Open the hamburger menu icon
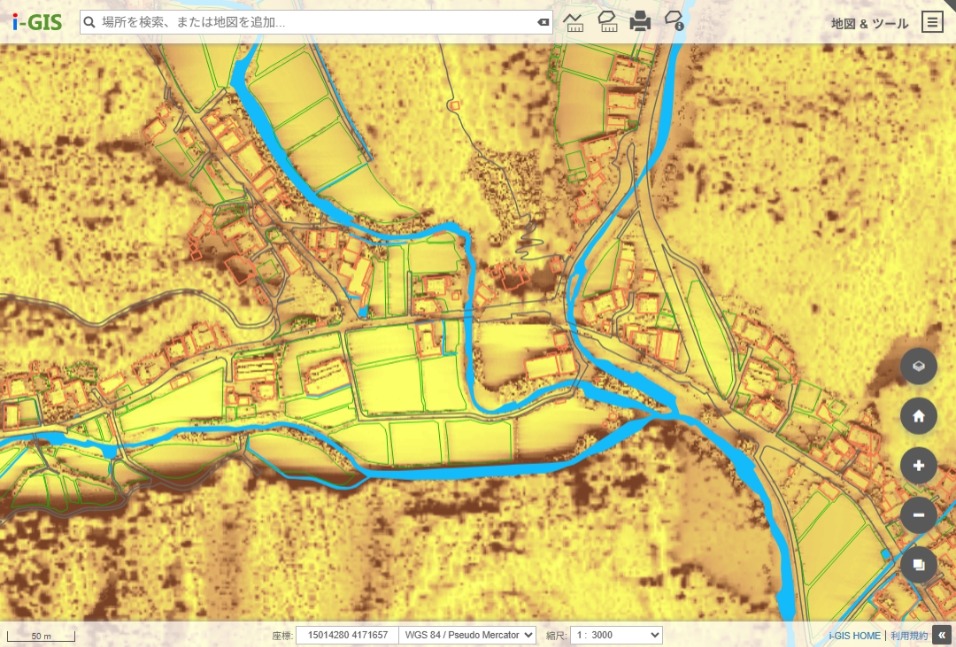Viewport: 956px width, 647px height. click(932, 22)
